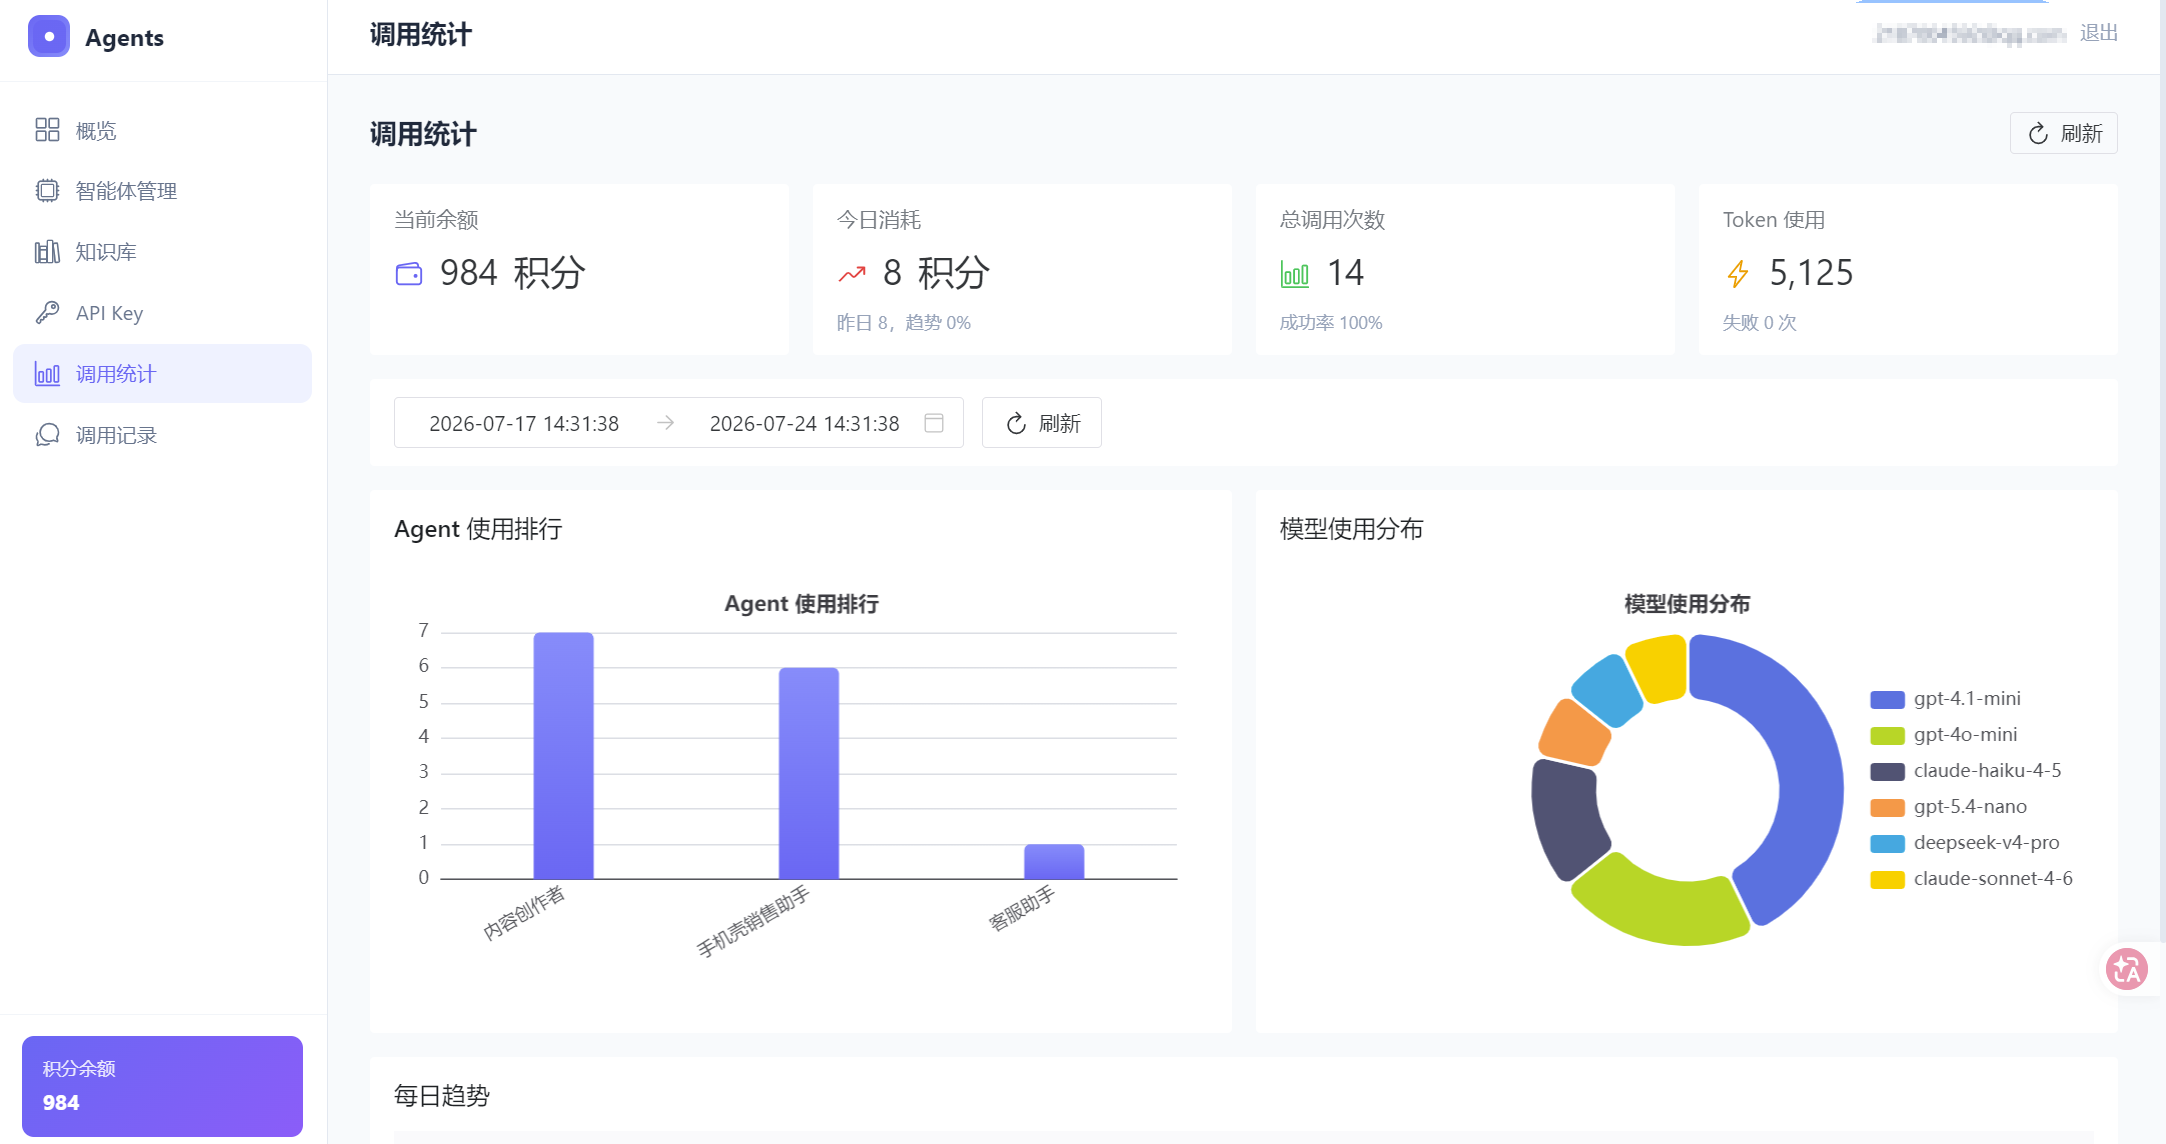This screenshot has width=2166, height=1144.
Task: Click 刷新 button beside the date range
Action: coord(1041,423)
